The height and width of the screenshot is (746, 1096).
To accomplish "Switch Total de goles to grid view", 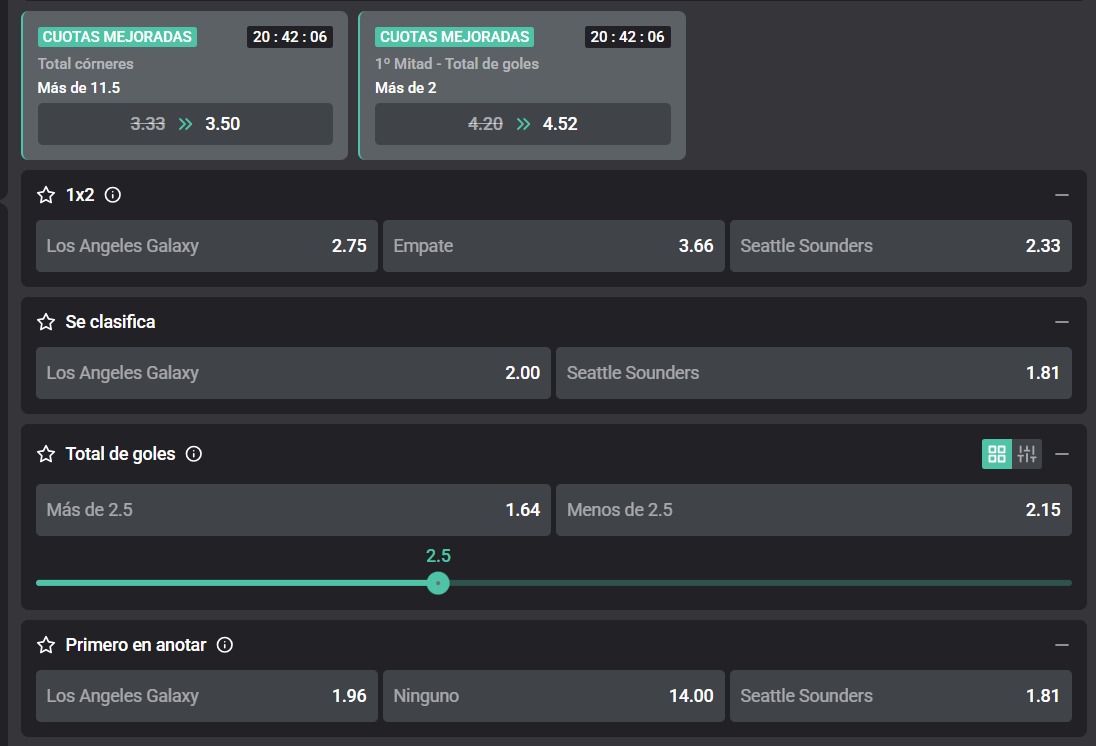I will point(997,454).
